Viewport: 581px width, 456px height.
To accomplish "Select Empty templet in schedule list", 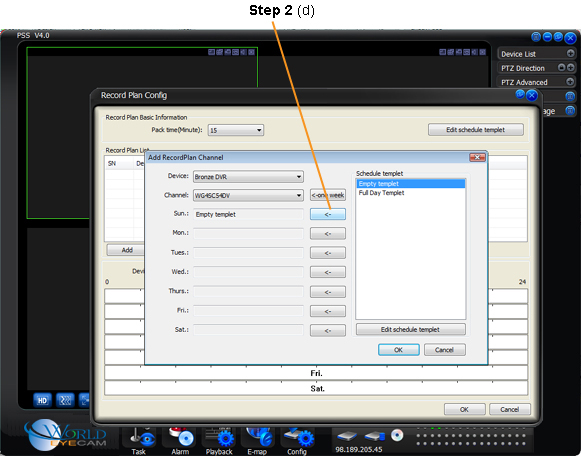I will tap(411, 184).
